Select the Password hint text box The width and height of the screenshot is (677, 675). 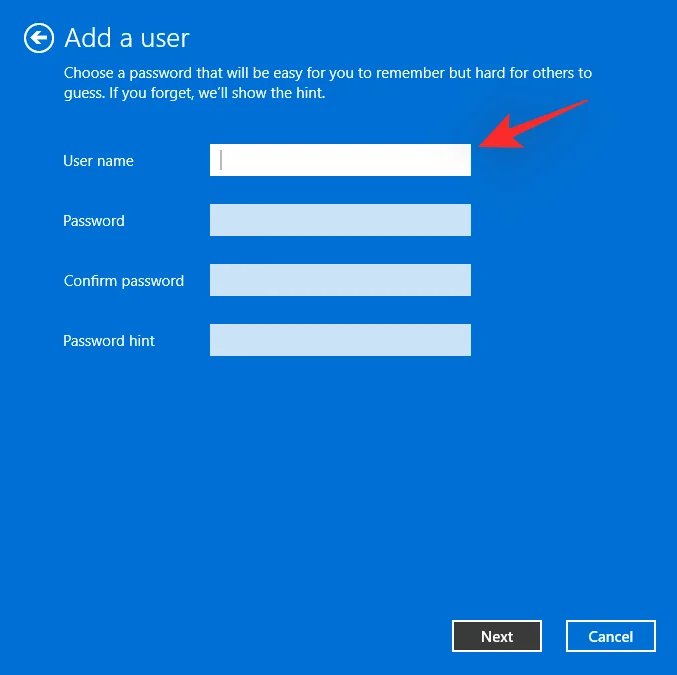point(340,340)
